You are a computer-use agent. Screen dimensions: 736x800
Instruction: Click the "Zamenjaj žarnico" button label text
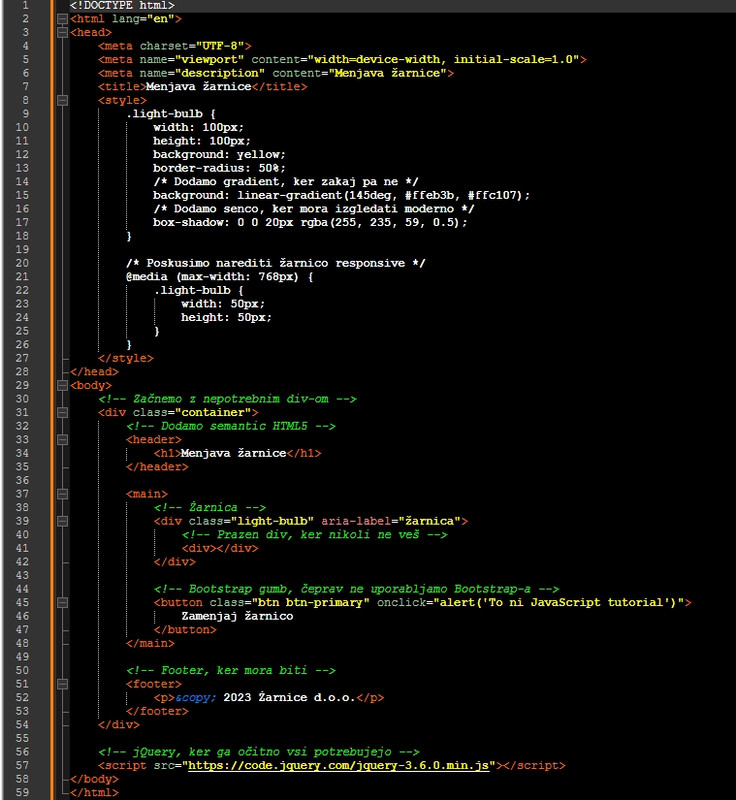click(237, 616)
